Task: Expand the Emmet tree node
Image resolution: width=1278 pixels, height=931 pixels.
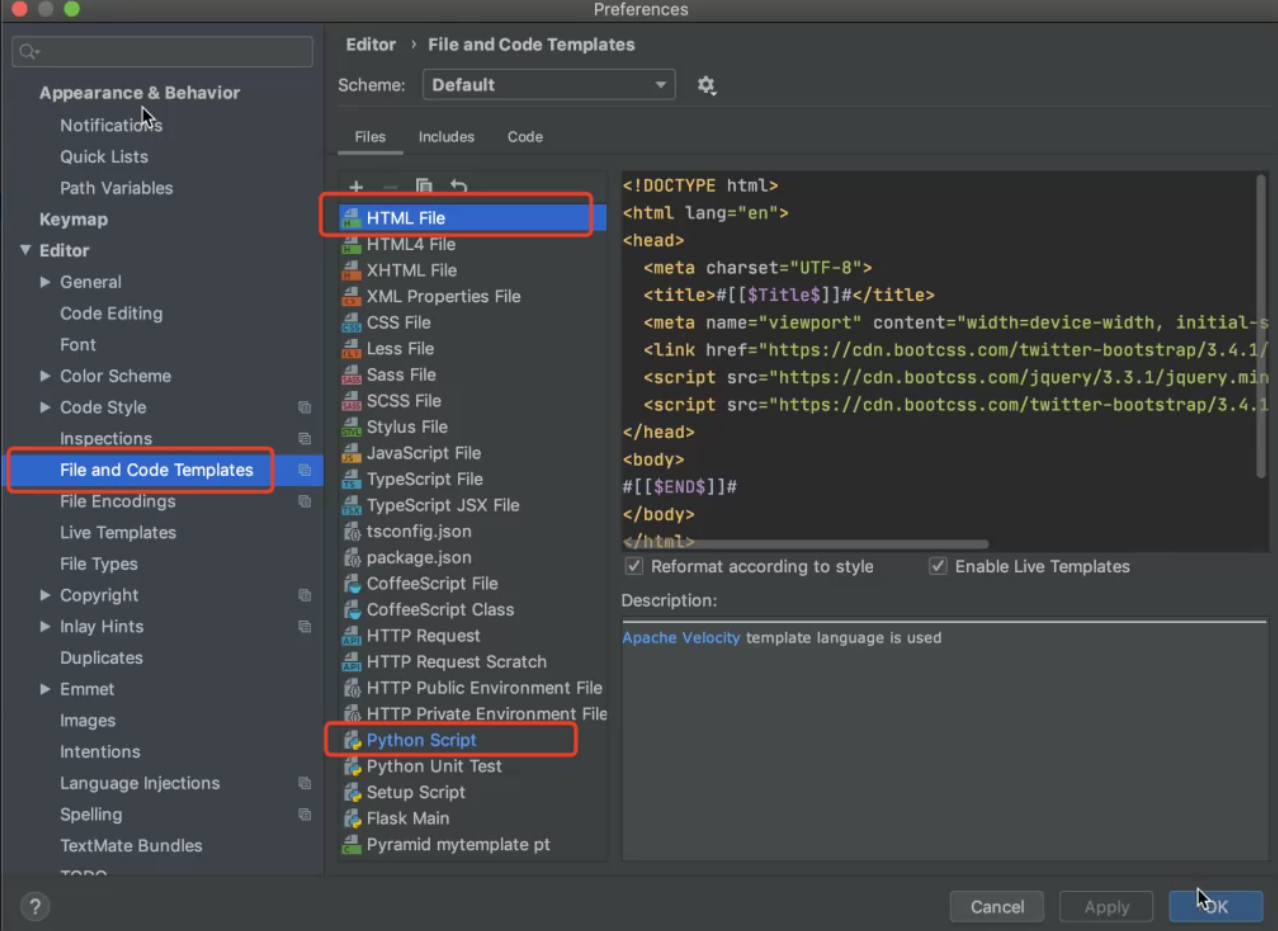Action: (45, 689)
